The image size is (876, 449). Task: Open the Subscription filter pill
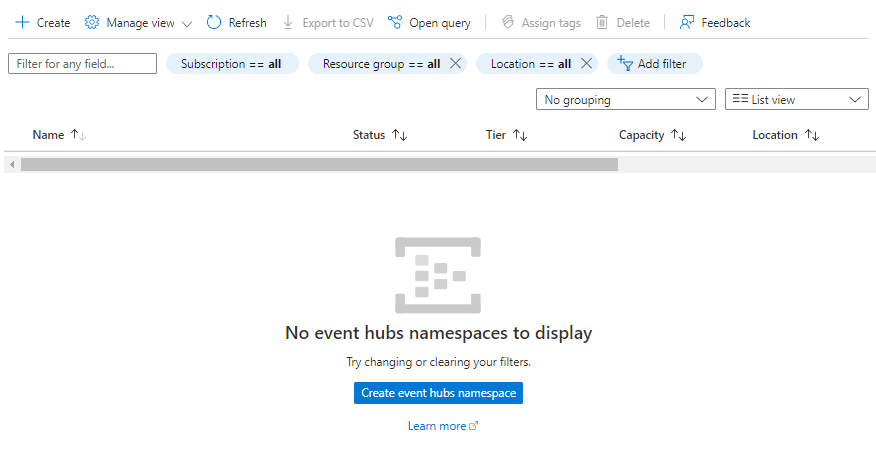(x=231, y=64)
